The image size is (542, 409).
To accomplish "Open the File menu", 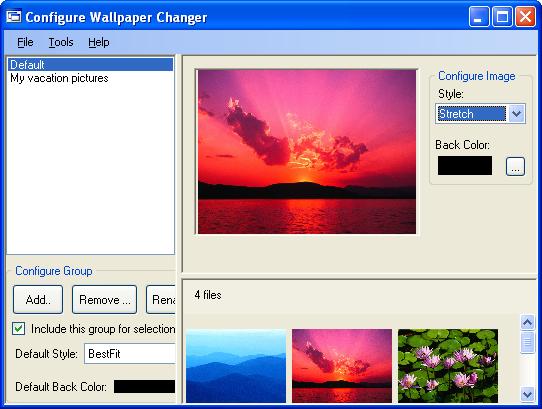I will pos(25,42).
